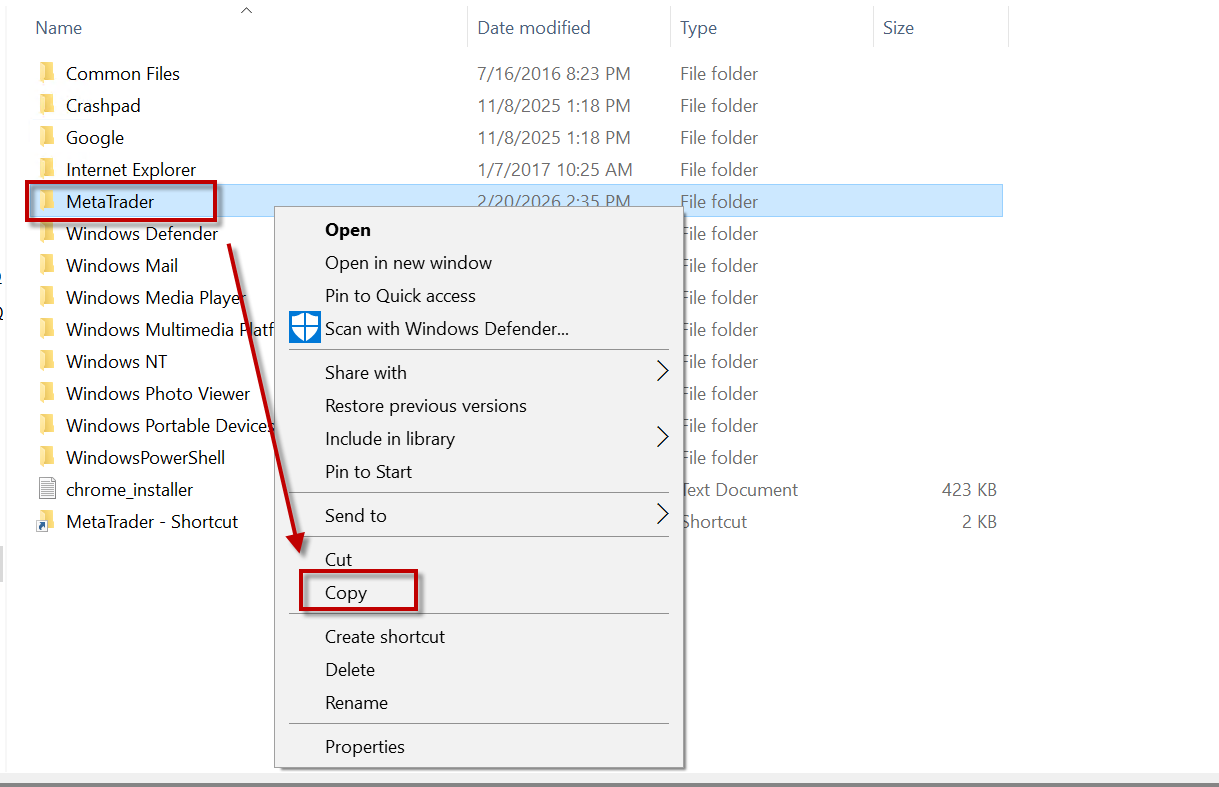
Task: Sort by the Name column header
Action: pyautogui.click(x=59, y=28)
